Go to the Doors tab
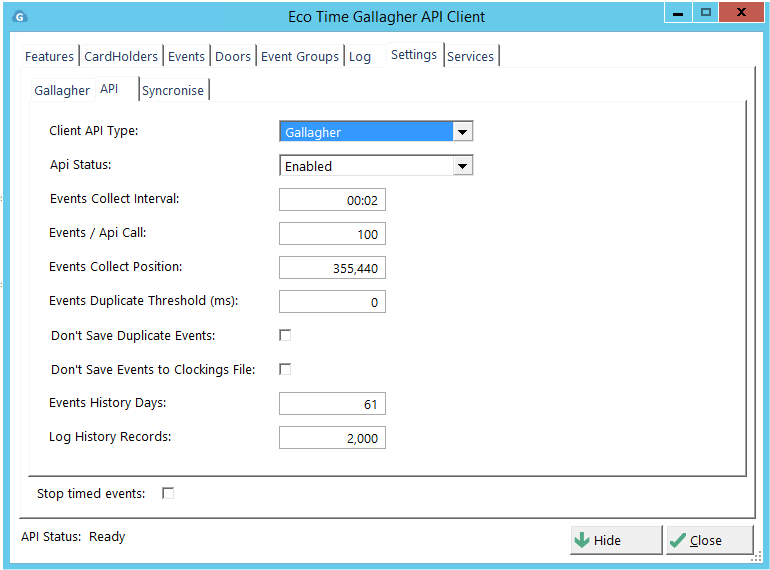 233,56
